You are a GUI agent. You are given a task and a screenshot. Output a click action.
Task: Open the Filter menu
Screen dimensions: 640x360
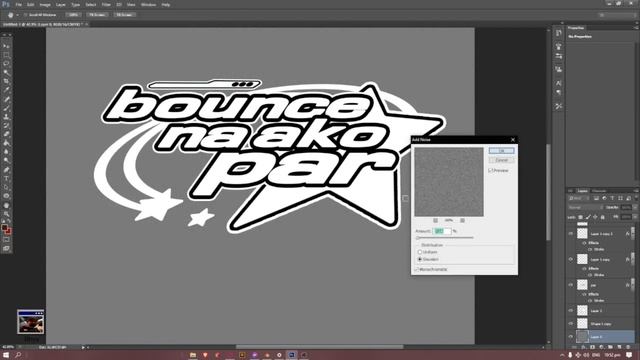106,4
